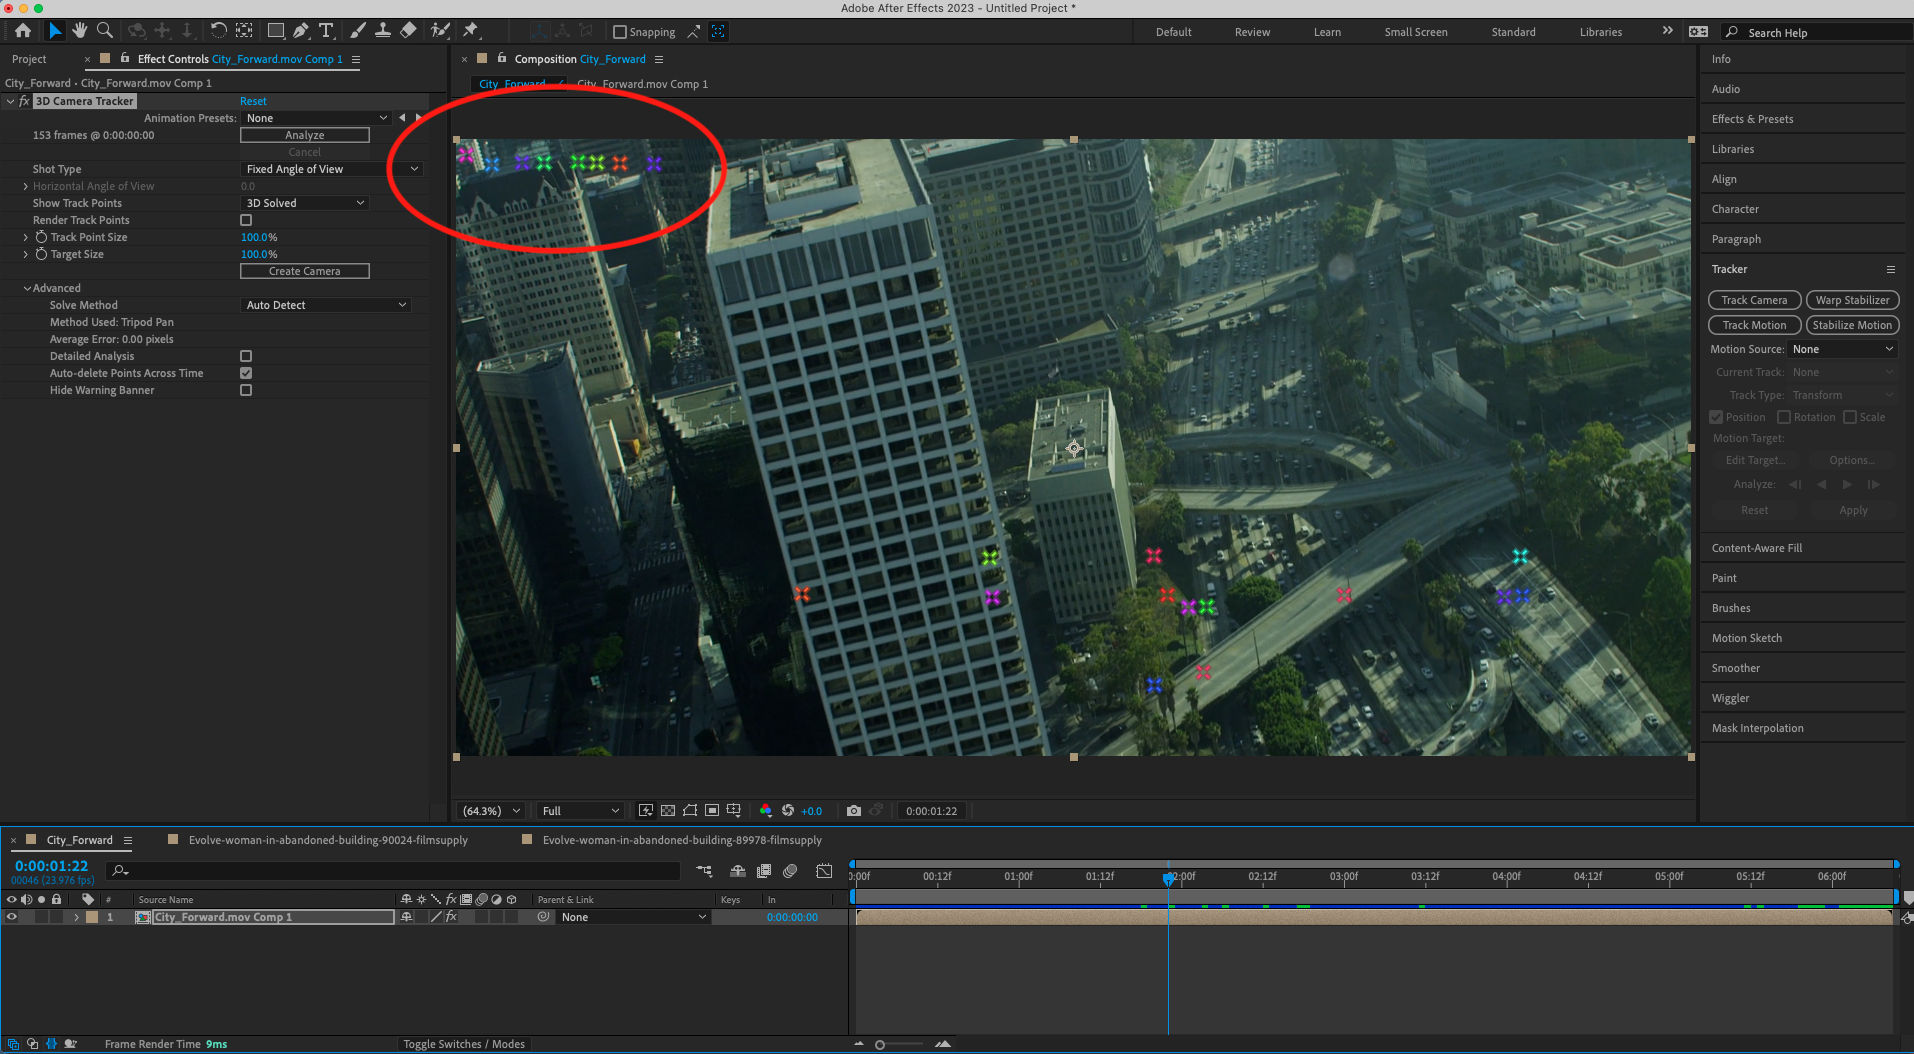1914x1054 pixels.
Task: Expand the Track Point Size property
Action: tap(25, 237)
